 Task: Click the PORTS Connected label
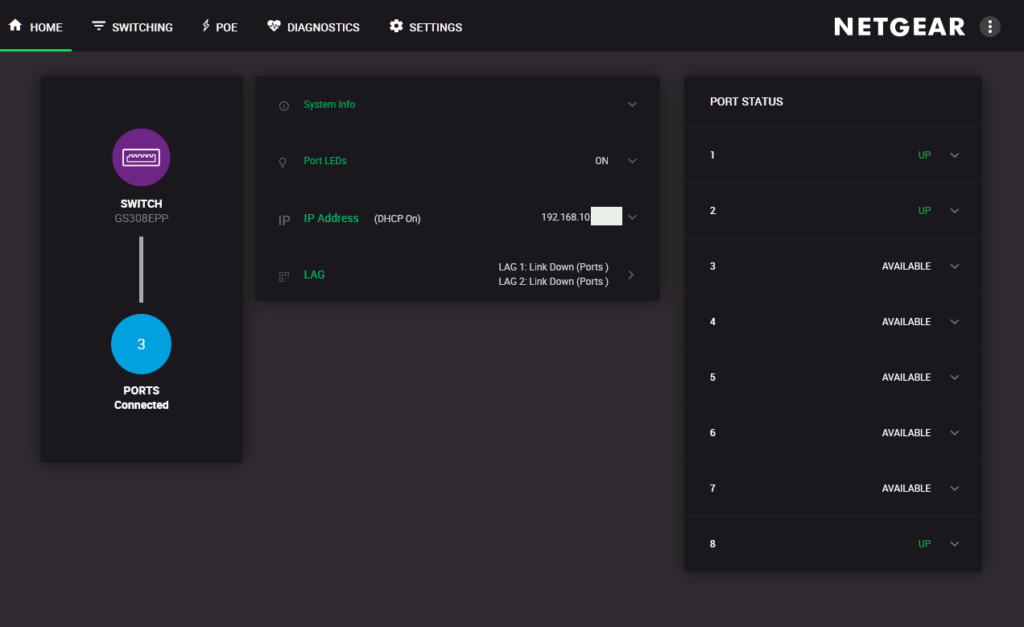[x=141, y=398]
